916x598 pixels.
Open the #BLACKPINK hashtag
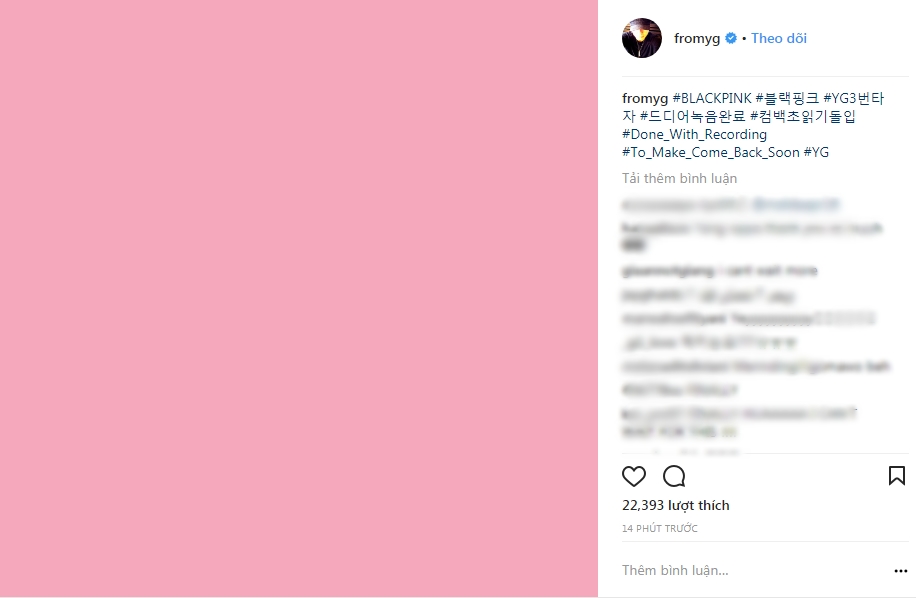click(712, 99)
